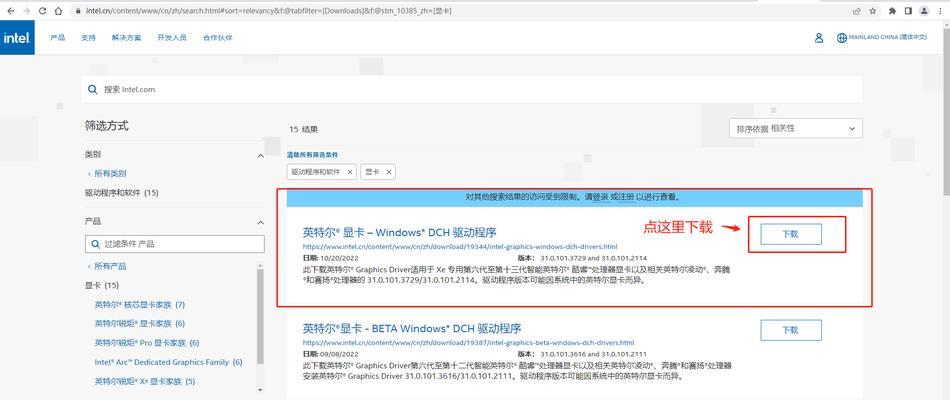Click the browser forward arrow
Image resolution: width=950 pixels, height=400 pixels.
coord(26,11)
